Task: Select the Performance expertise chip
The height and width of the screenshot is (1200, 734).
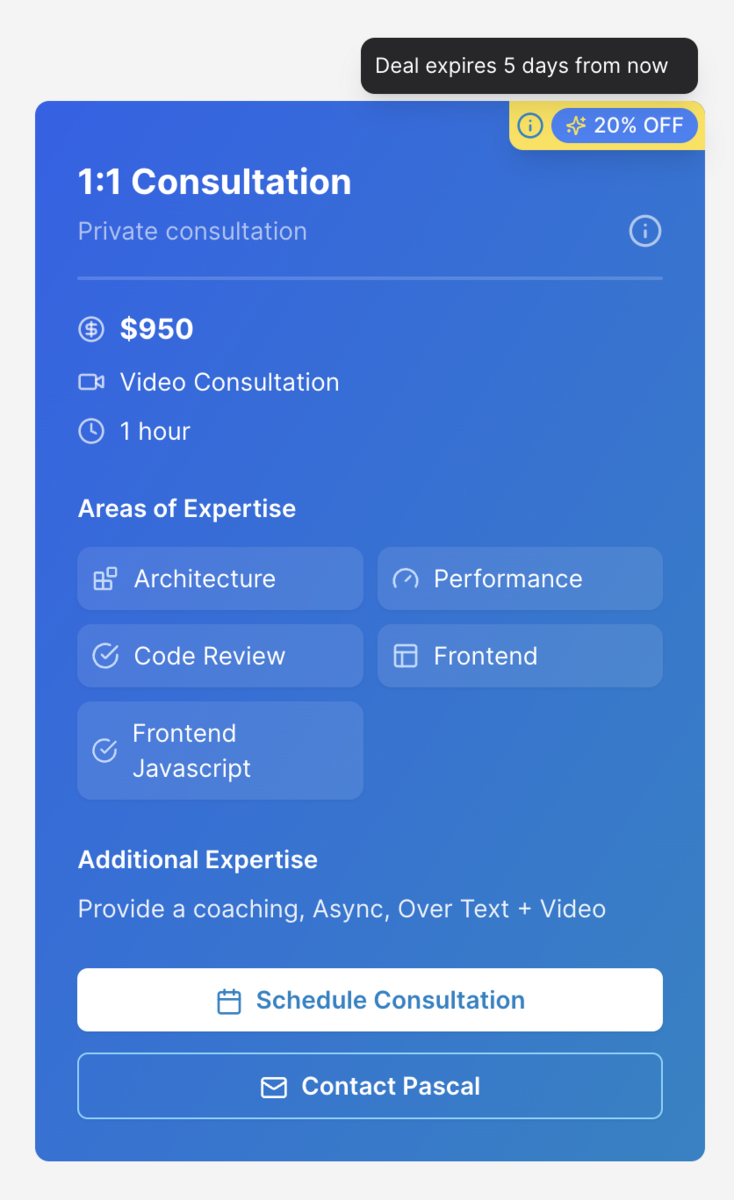Action: pos(520,579)
